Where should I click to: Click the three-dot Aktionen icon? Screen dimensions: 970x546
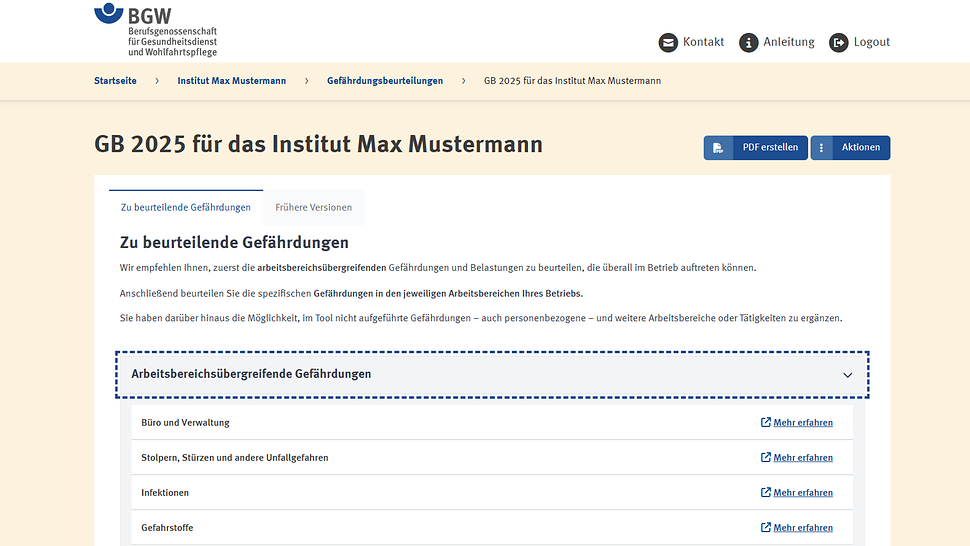click(822, 148)
